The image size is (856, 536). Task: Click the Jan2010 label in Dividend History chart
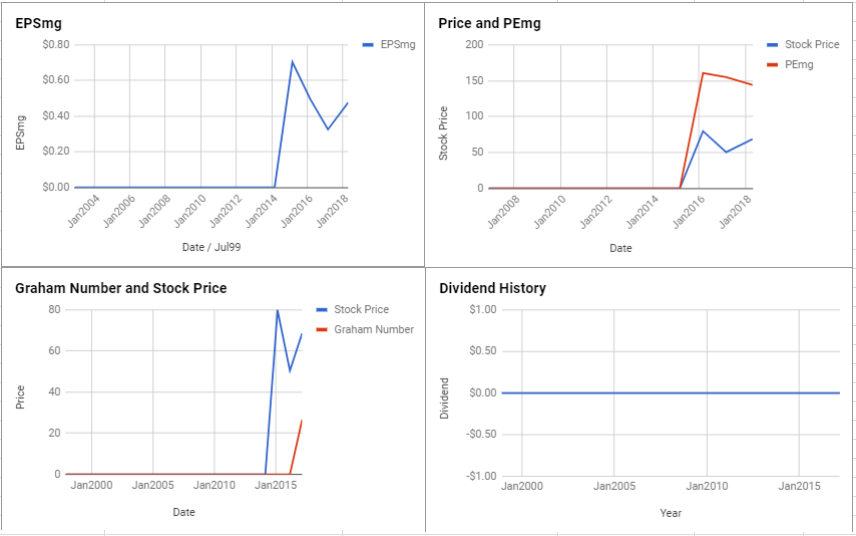pos(706,486)
